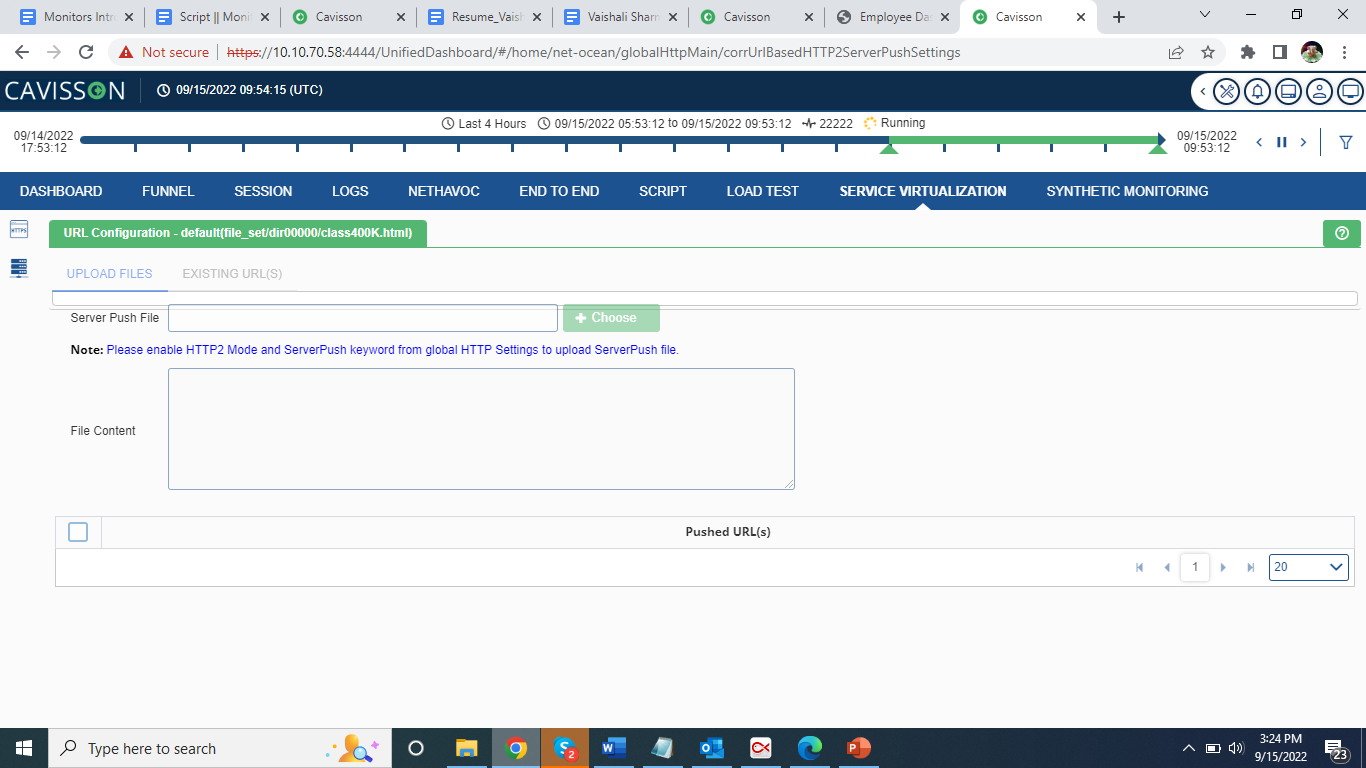
Task: Select page 1 in the paginator
Action: (x=1195, y=567)
